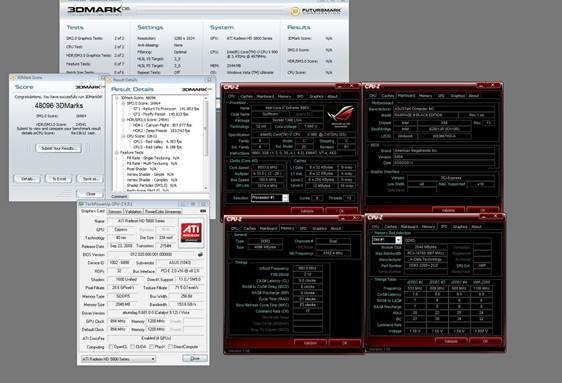Collapse the CPU Score tree node
562x383 pixels.
coord(123,136)
